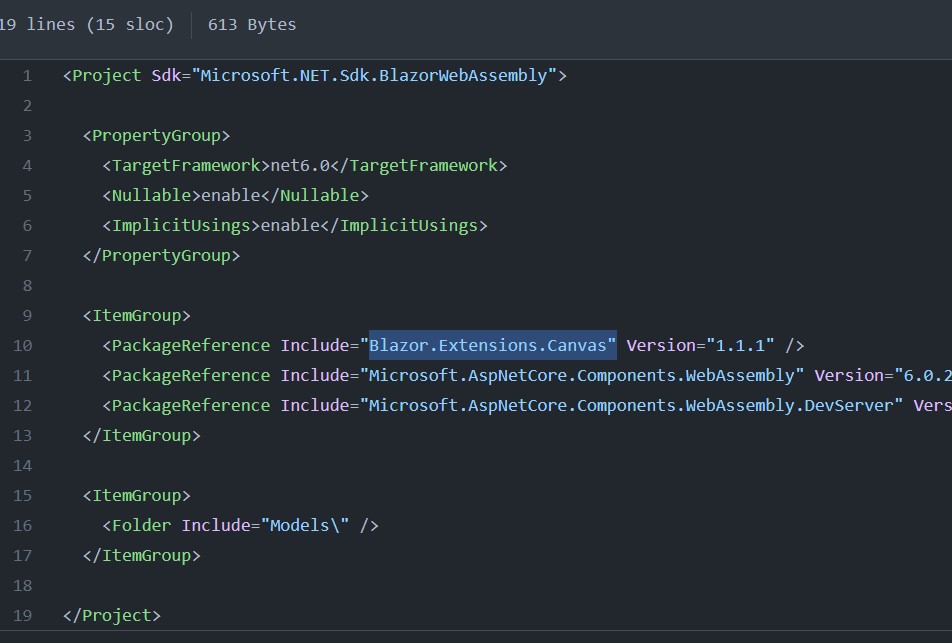Click Microsoft.AspNetCore.Components.WebAssembly package name on line 11

(582, 376)
